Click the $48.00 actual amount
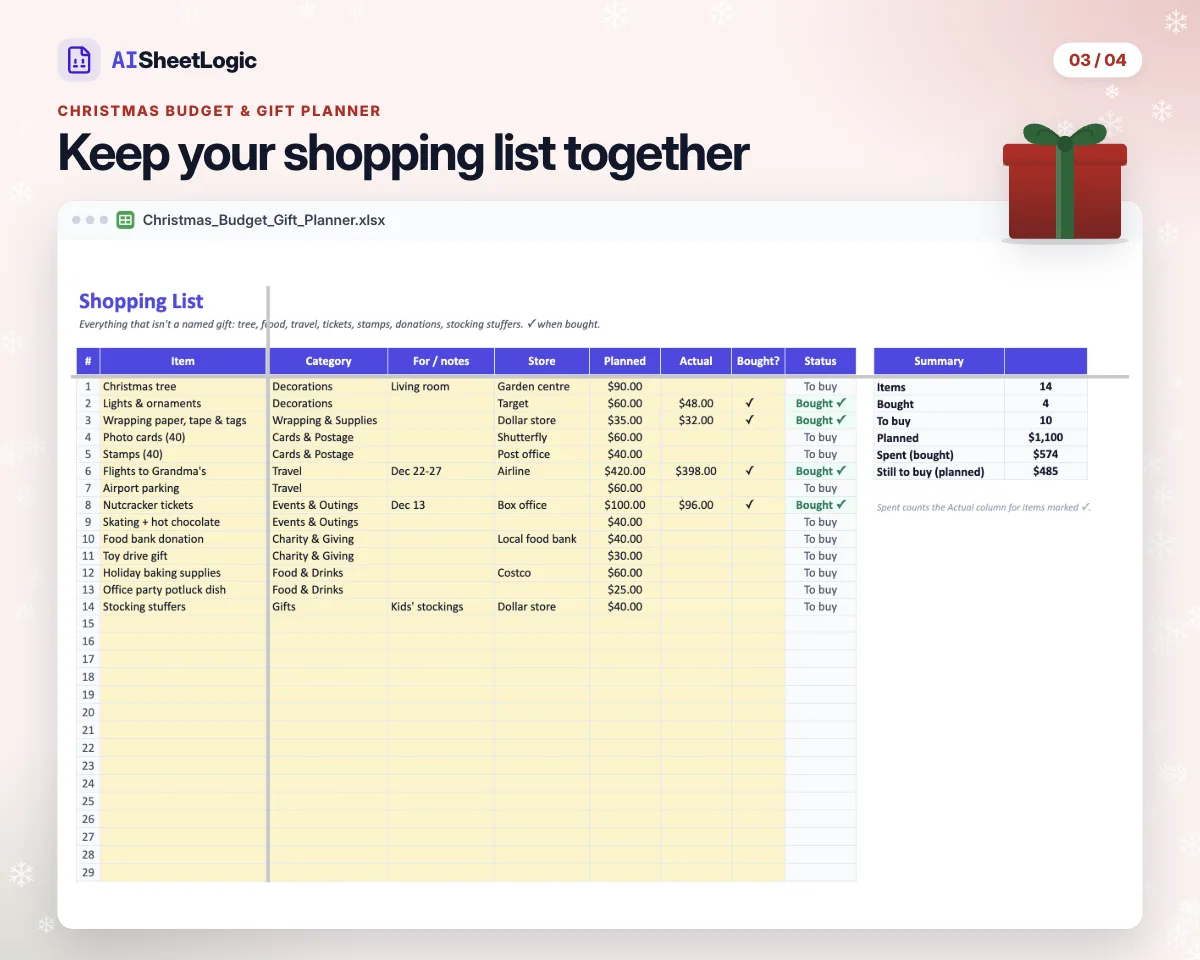 696,403
